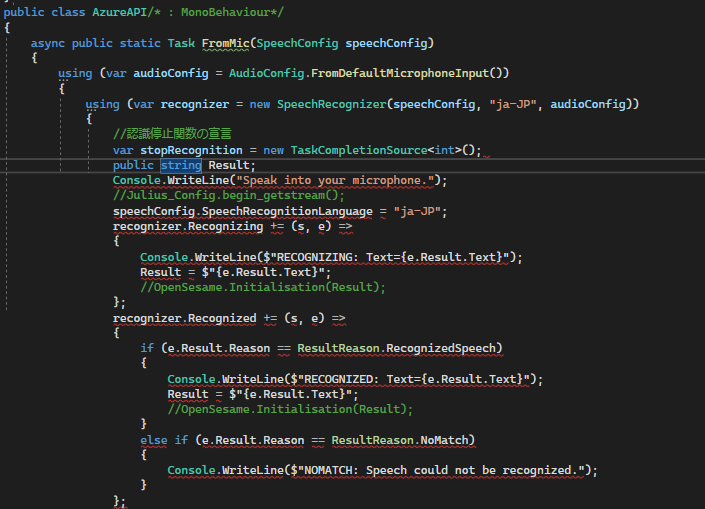705x509 pixels.
Task: Click the else if keyword
Action: click(x=164, y=440)
